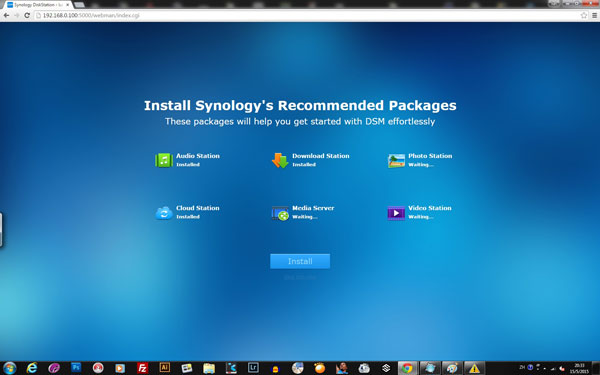This screenshot has height=375, width=600.
Task: Click the Installed status under Audio Station
Action: tap(188, 165)
